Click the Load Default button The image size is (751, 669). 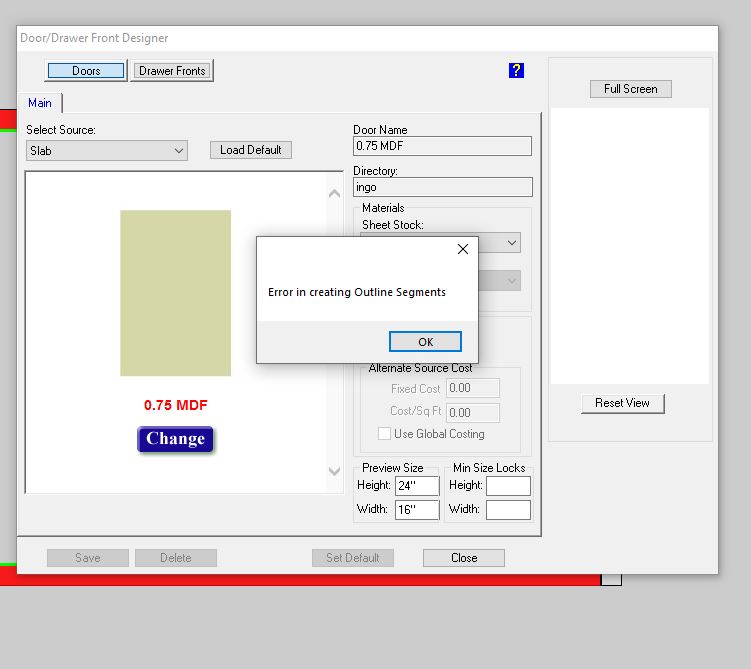pyautogui.click(x=250, y=150)
